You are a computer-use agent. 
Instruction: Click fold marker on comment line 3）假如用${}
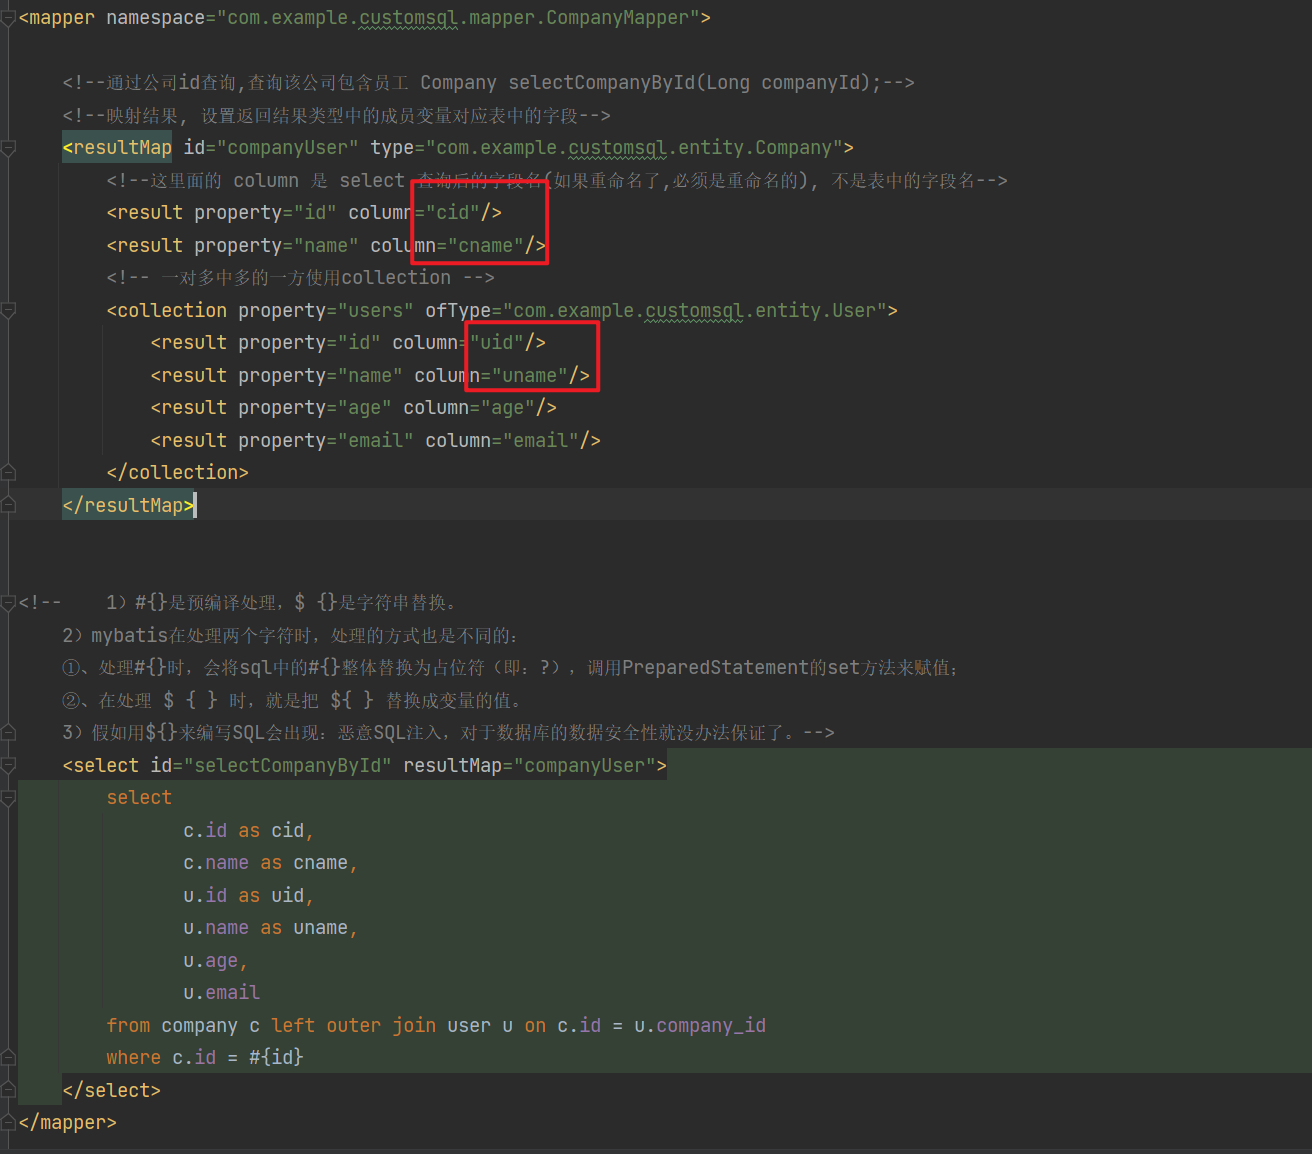pos(8,733)
